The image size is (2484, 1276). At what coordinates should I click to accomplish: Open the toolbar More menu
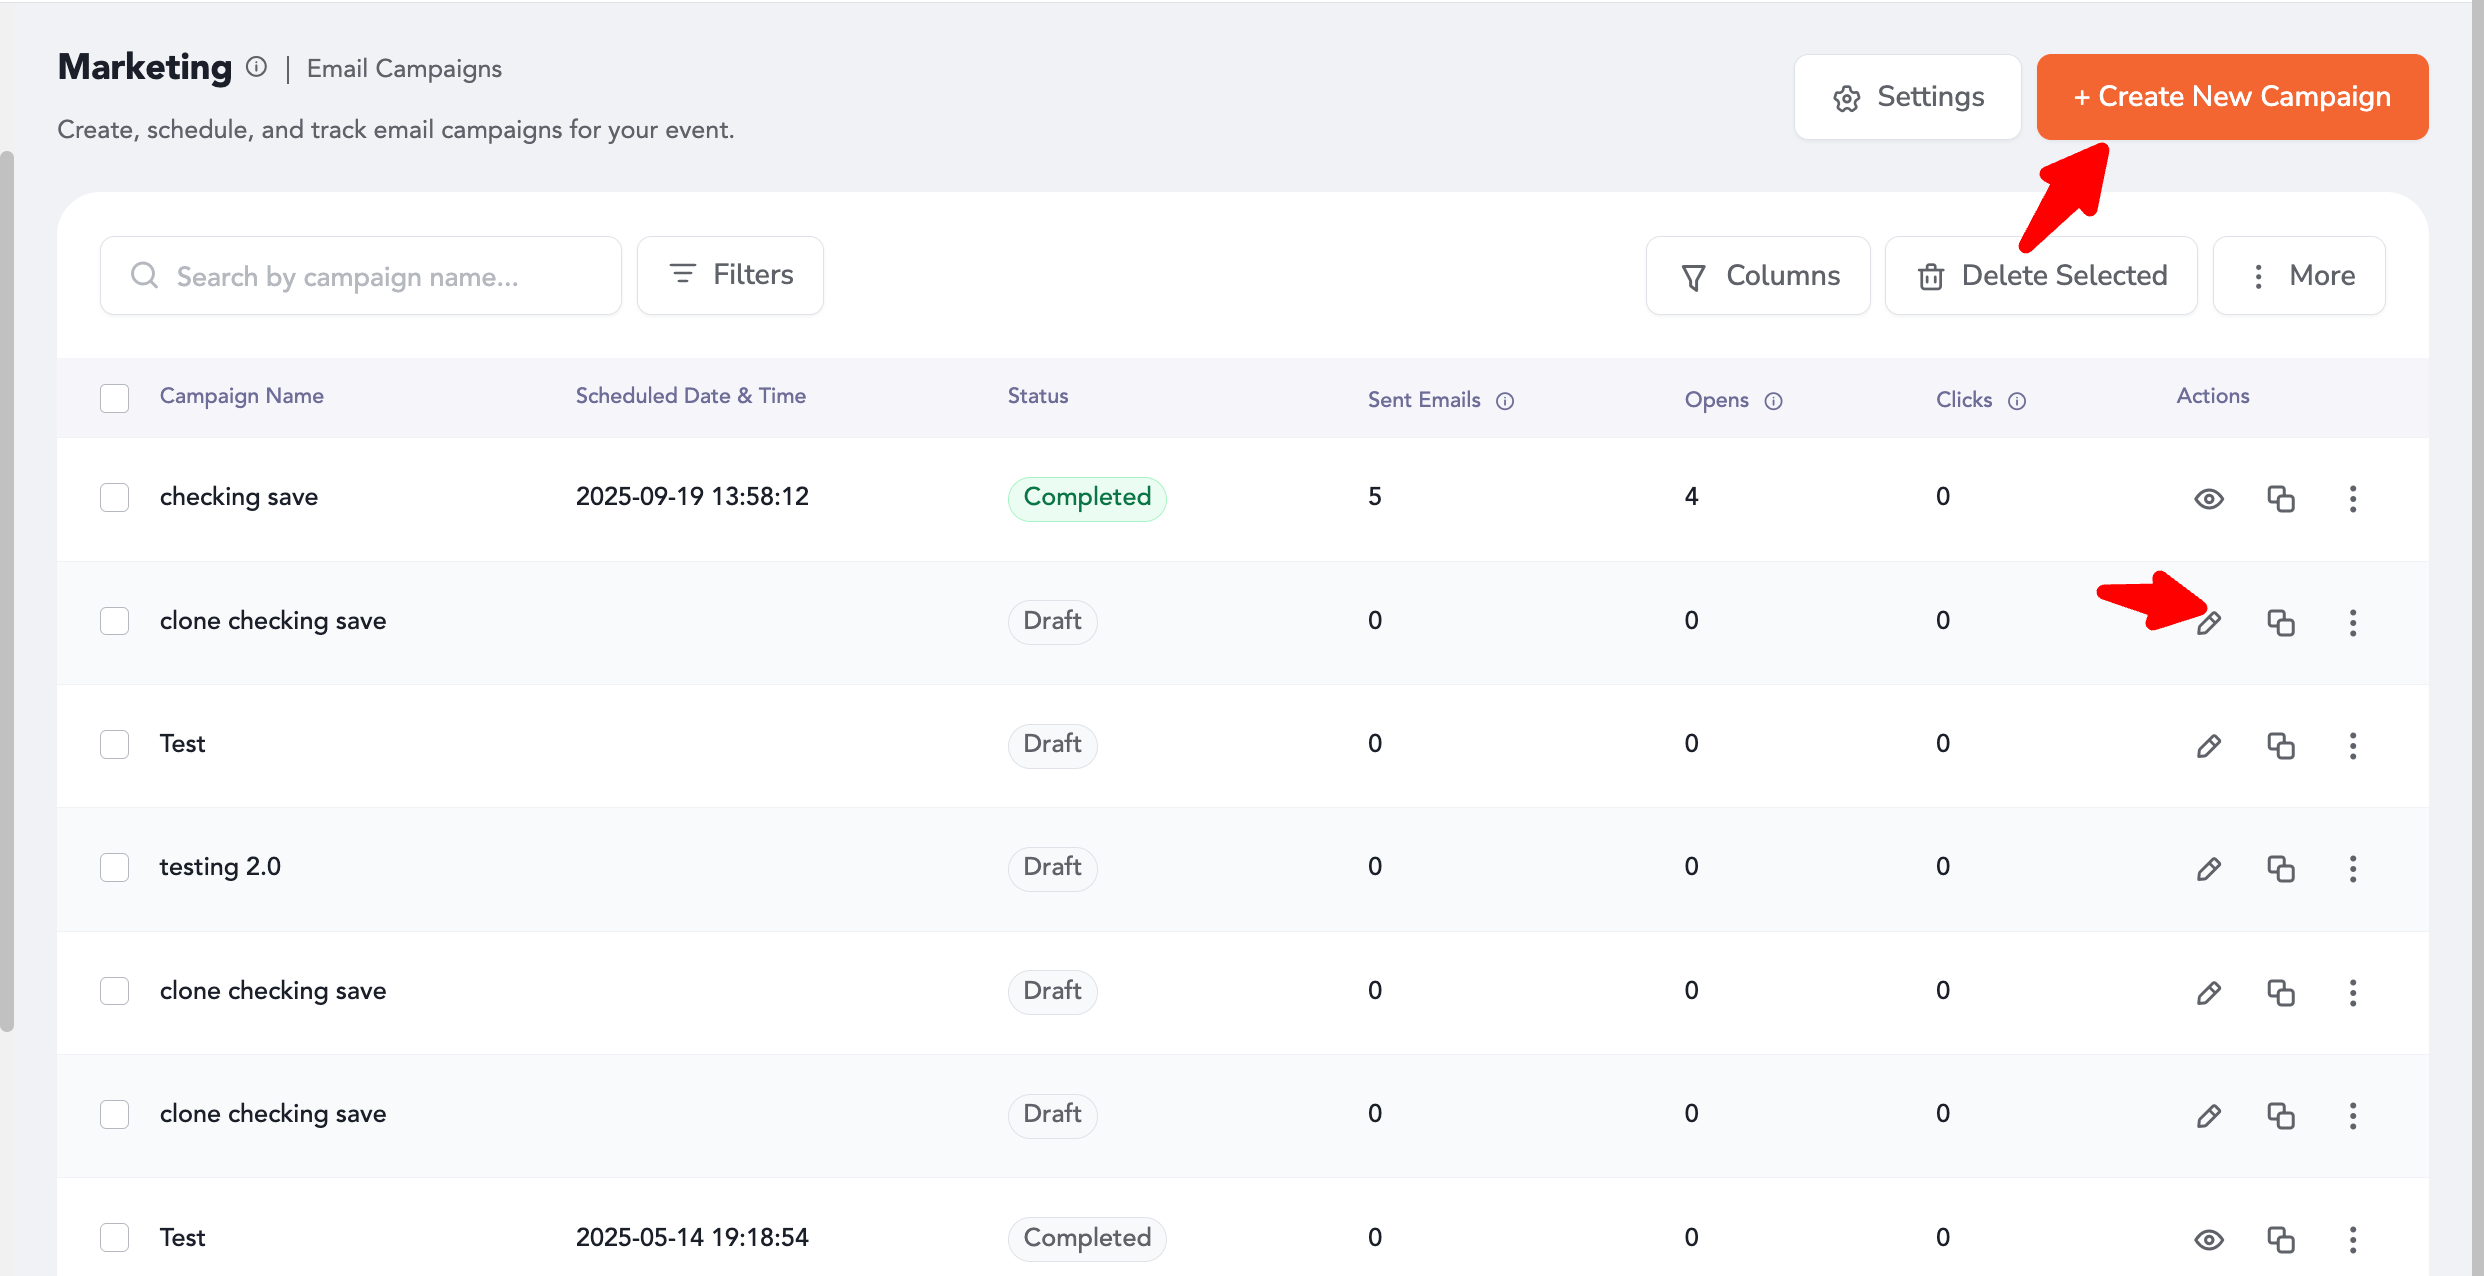coord(2299,276)
